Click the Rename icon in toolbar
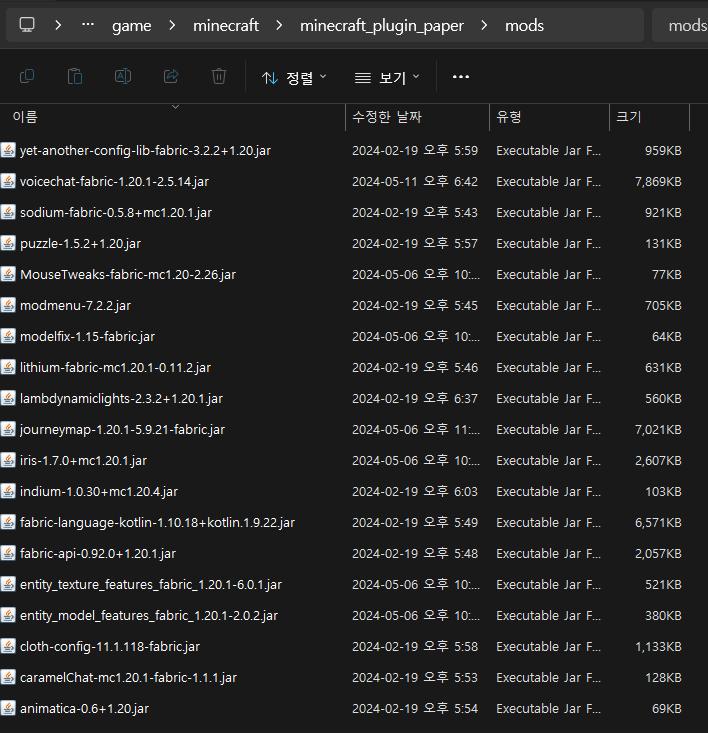 123,77
